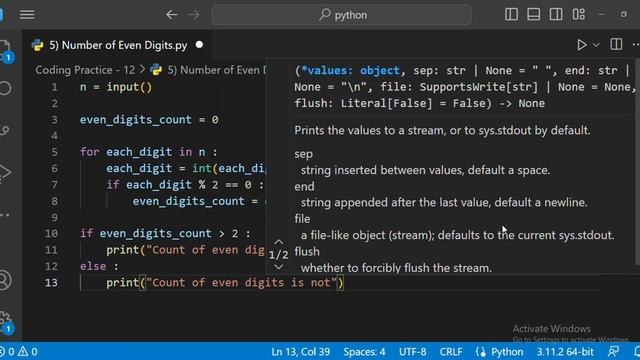
Task: Click the signature help scrollbar
Action: point(637,162)
